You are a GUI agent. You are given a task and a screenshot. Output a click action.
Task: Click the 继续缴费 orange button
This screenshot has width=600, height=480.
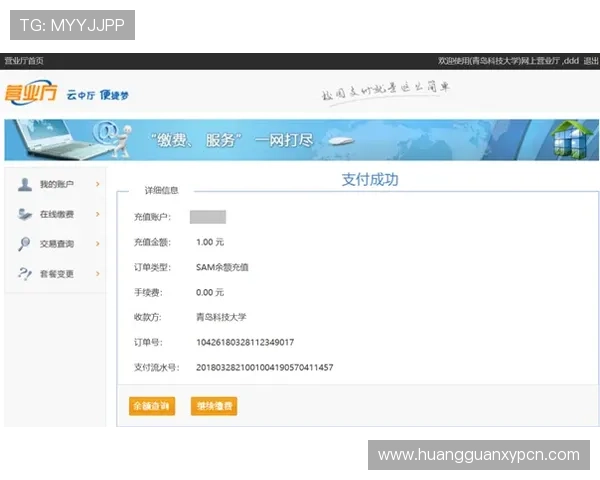pyautogui.click(x=214, y=406)
